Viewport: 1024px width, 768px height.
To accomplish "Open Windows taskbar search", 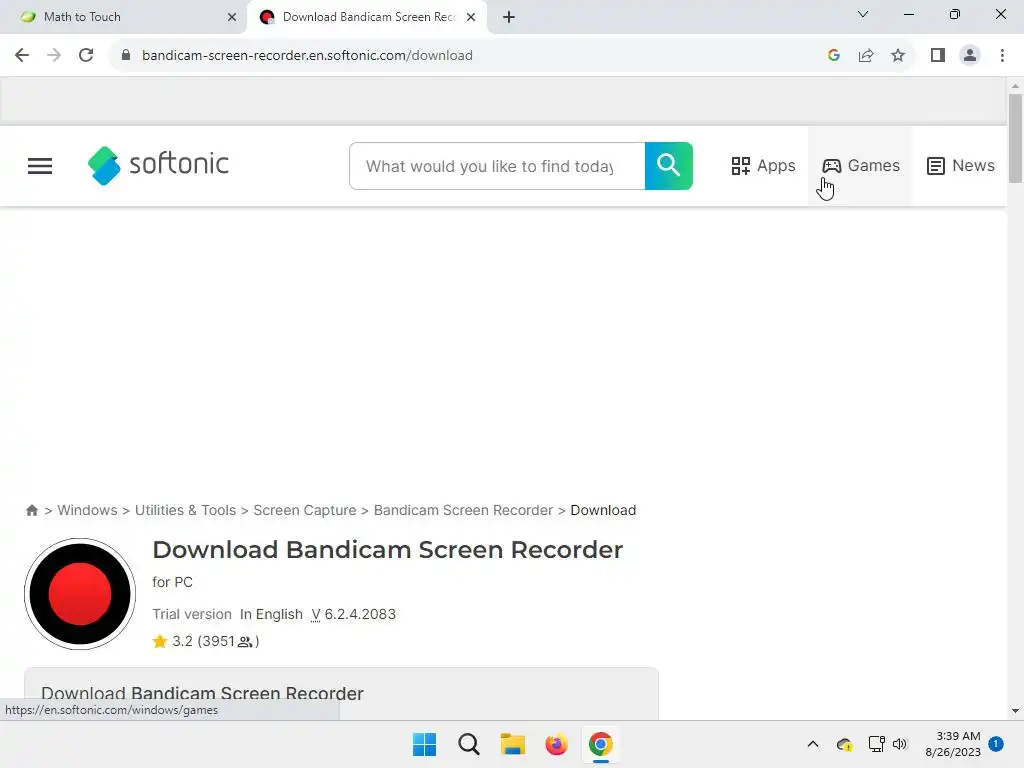I will click(x=469, y=744).
